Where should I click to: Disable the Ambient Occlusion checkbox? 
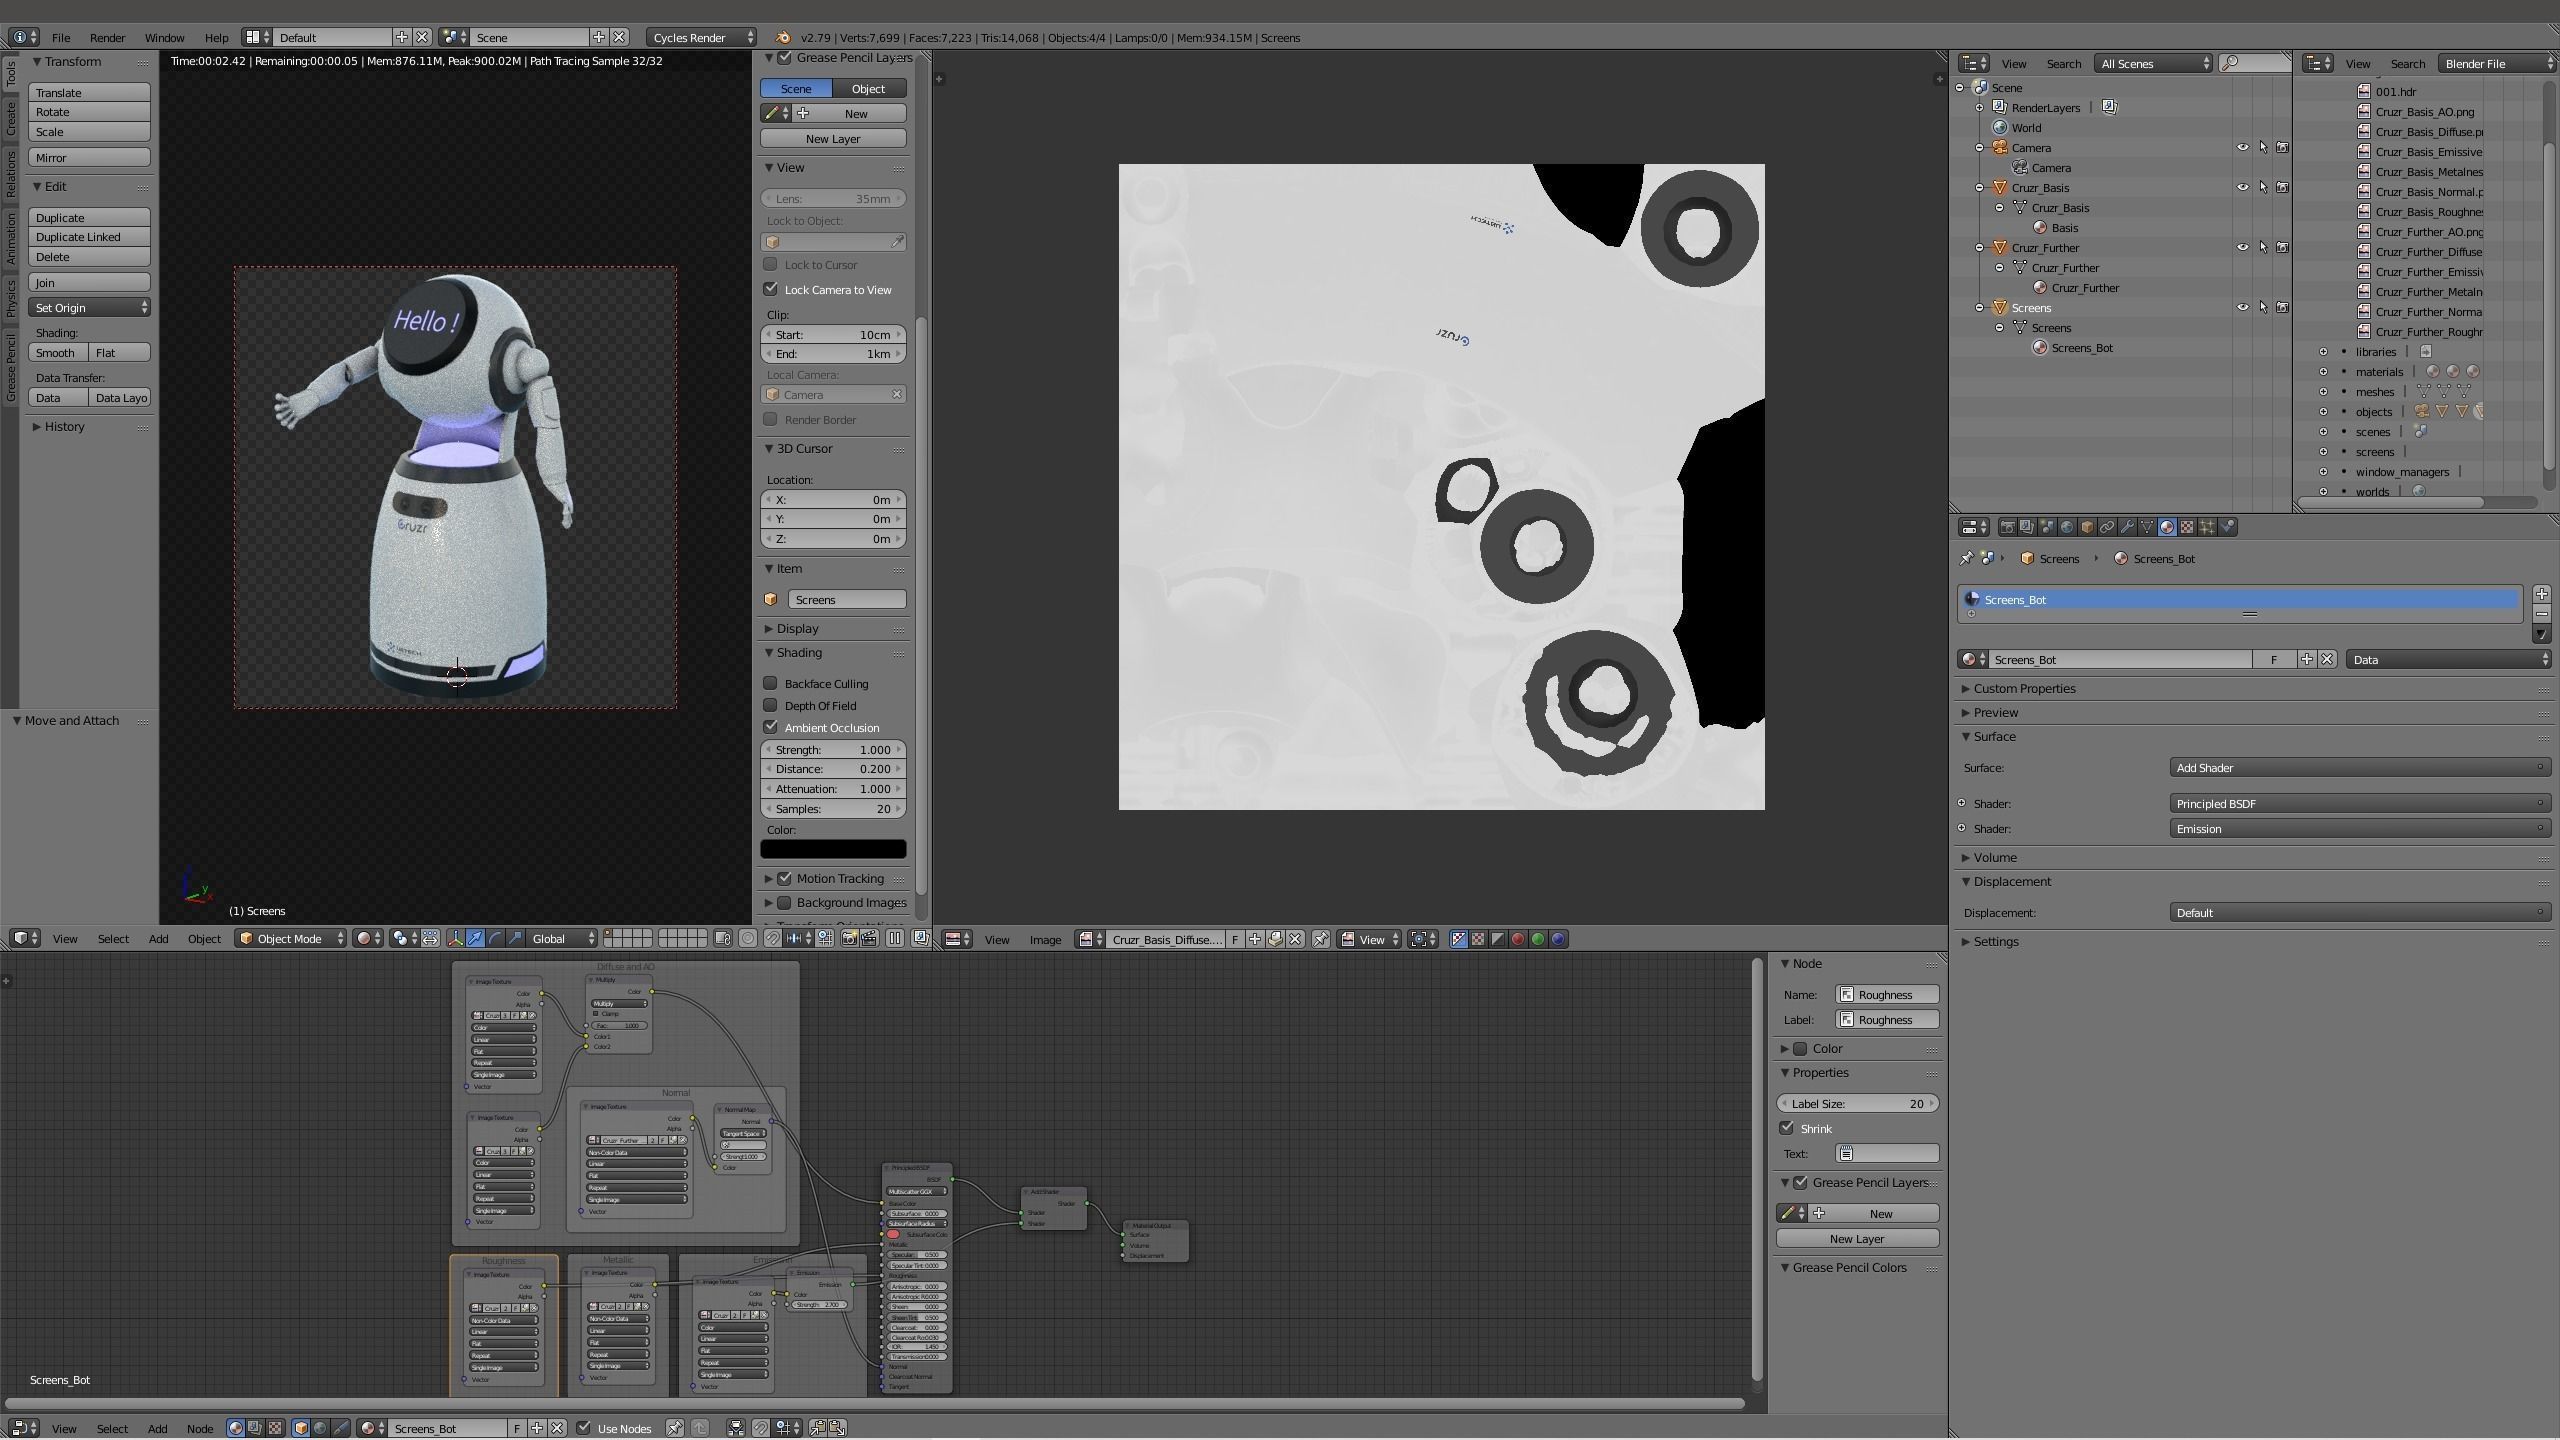click(x=771, y=727)
